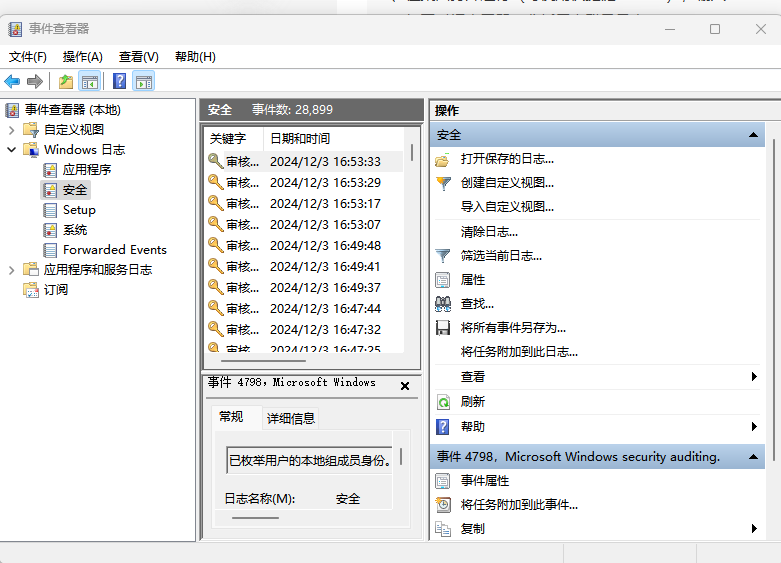Click the green refresh icon for 刷新
Viewport: 781px width, 563px height.
coord(443,402)
